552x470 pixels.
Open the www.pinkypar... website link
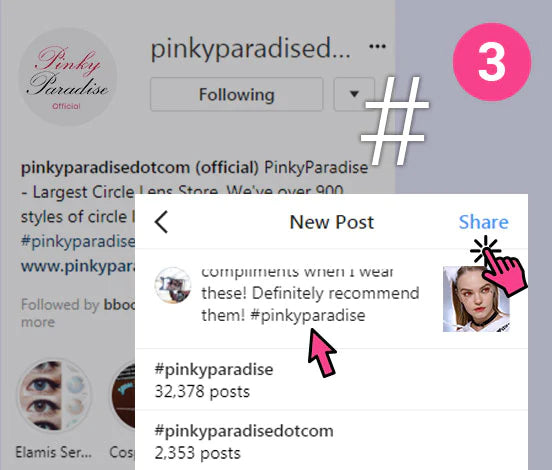click(x=78, y=266)
